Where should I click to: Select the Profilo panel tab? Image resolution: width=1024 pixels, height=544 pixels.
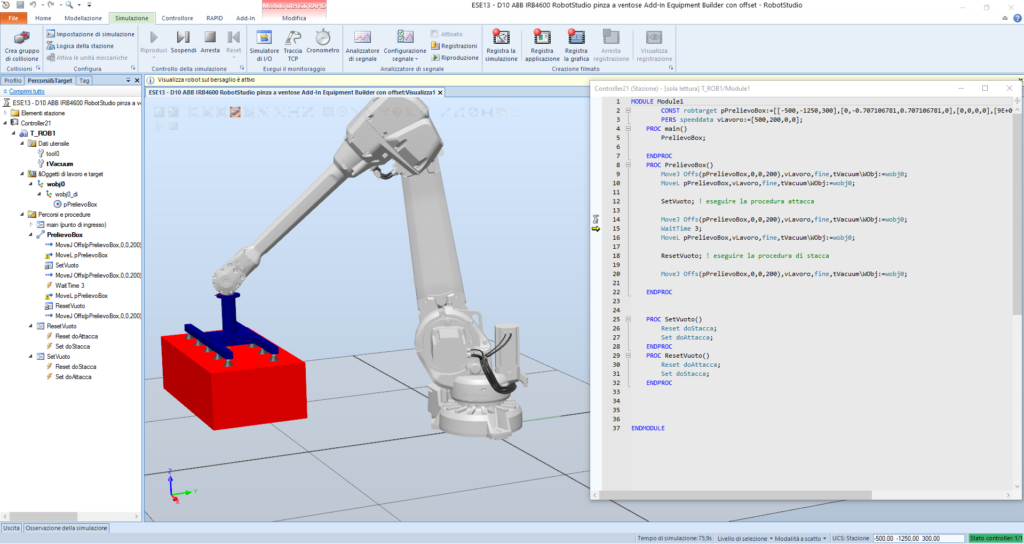[x=12, y=81]
